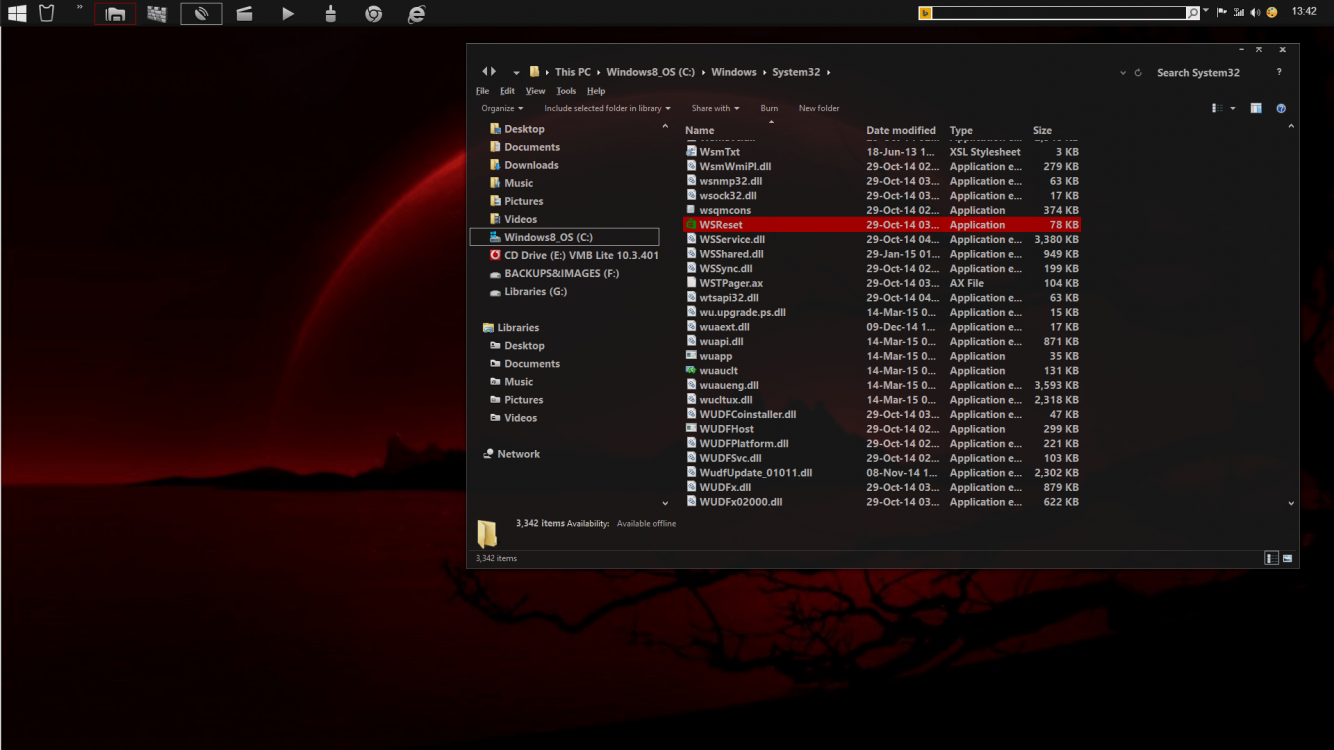Open the View menu

(x=536, y=91)
